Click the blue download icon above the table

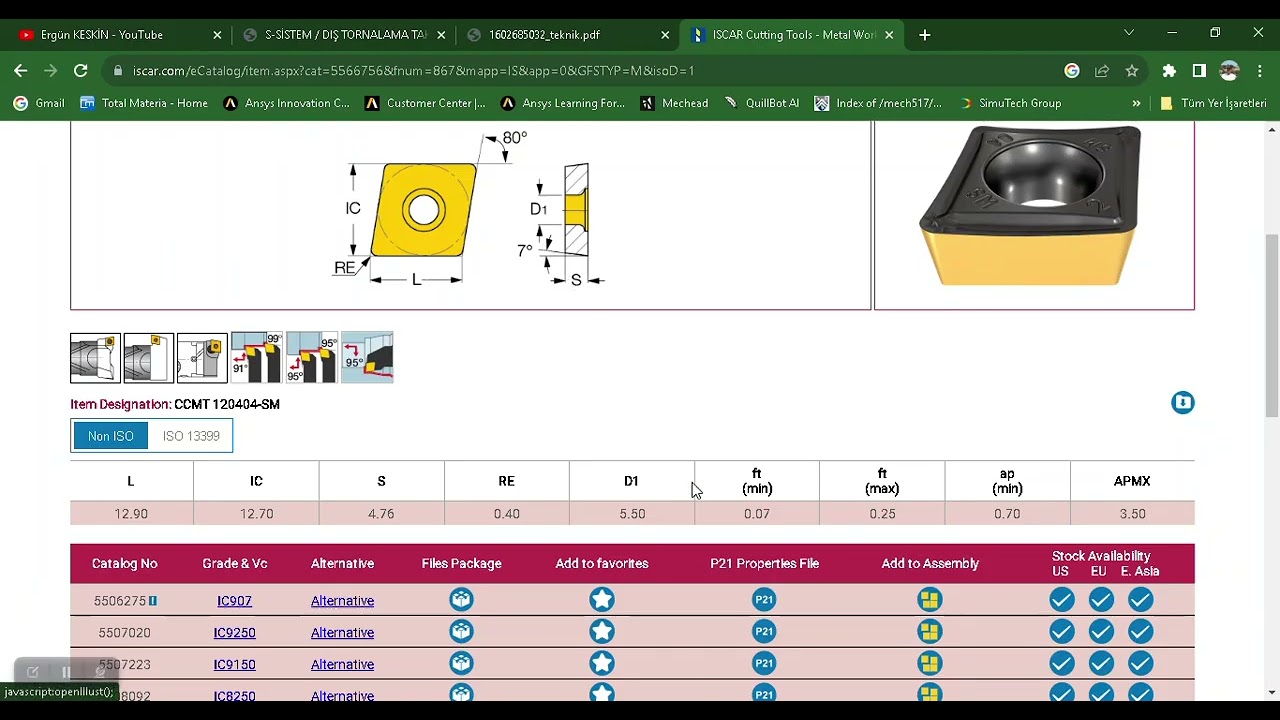1183,403
